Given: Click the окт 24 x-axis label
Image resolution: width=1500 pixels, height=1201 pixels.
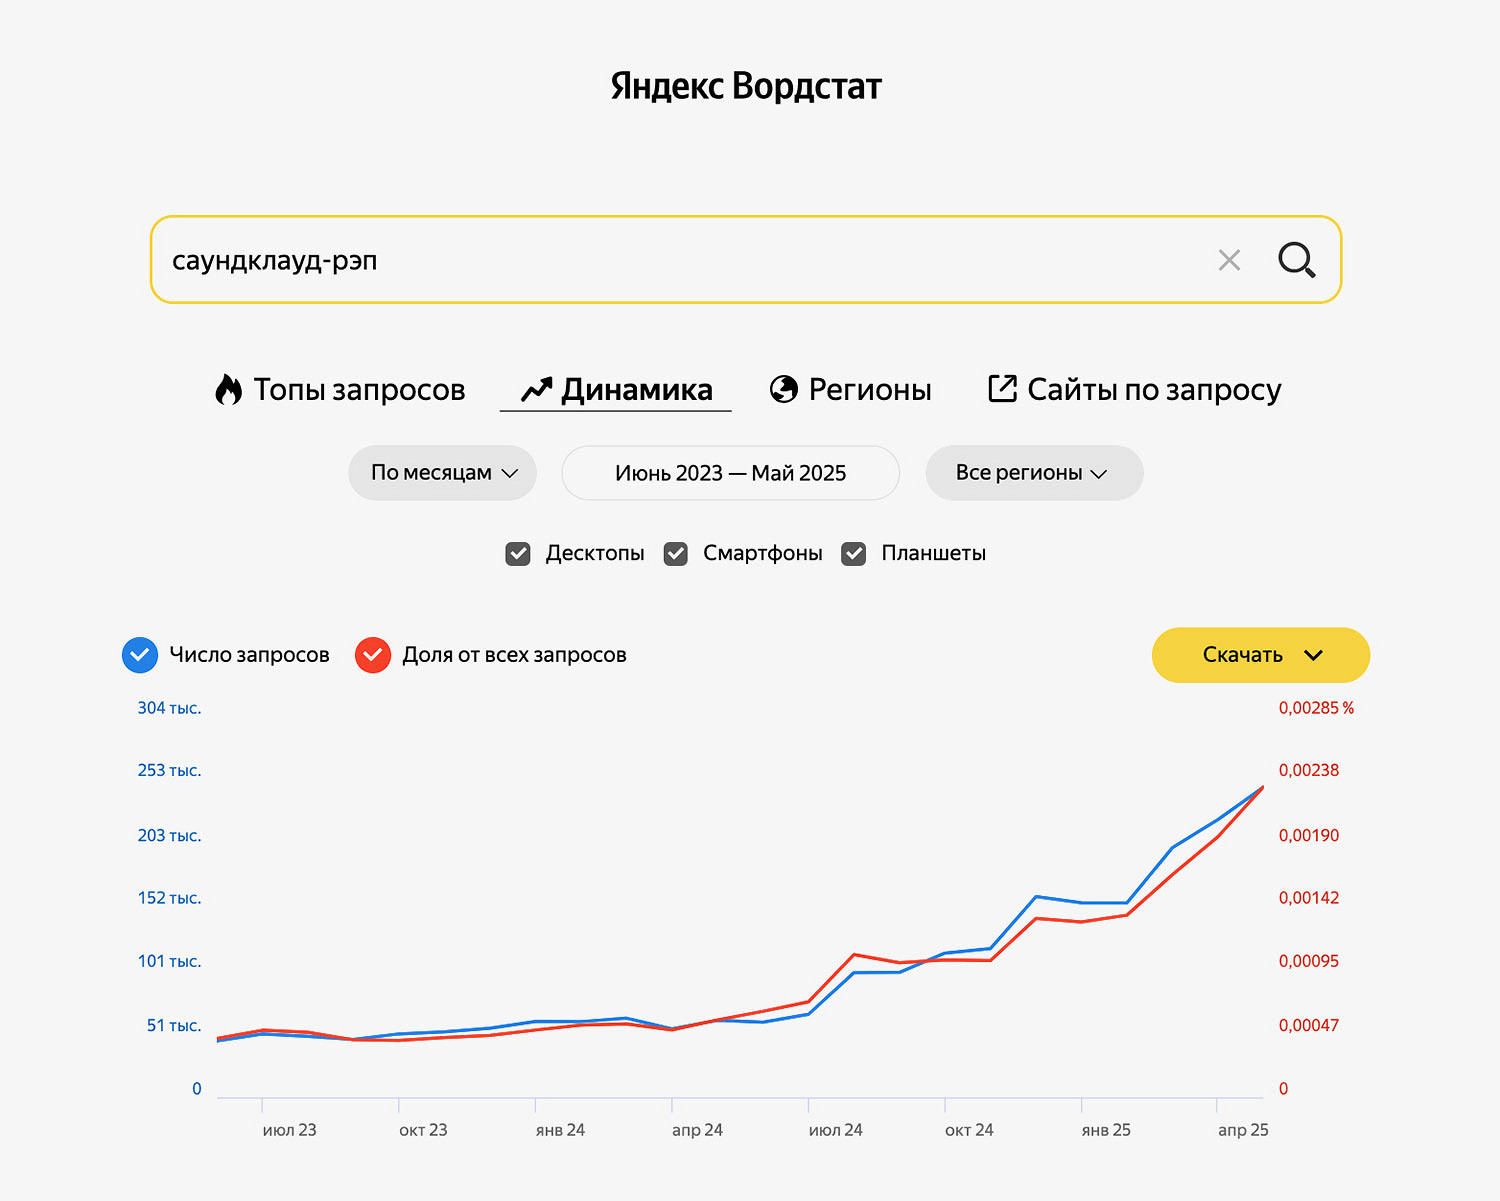Looking at the screenshot, I should tap(969, 1130).
